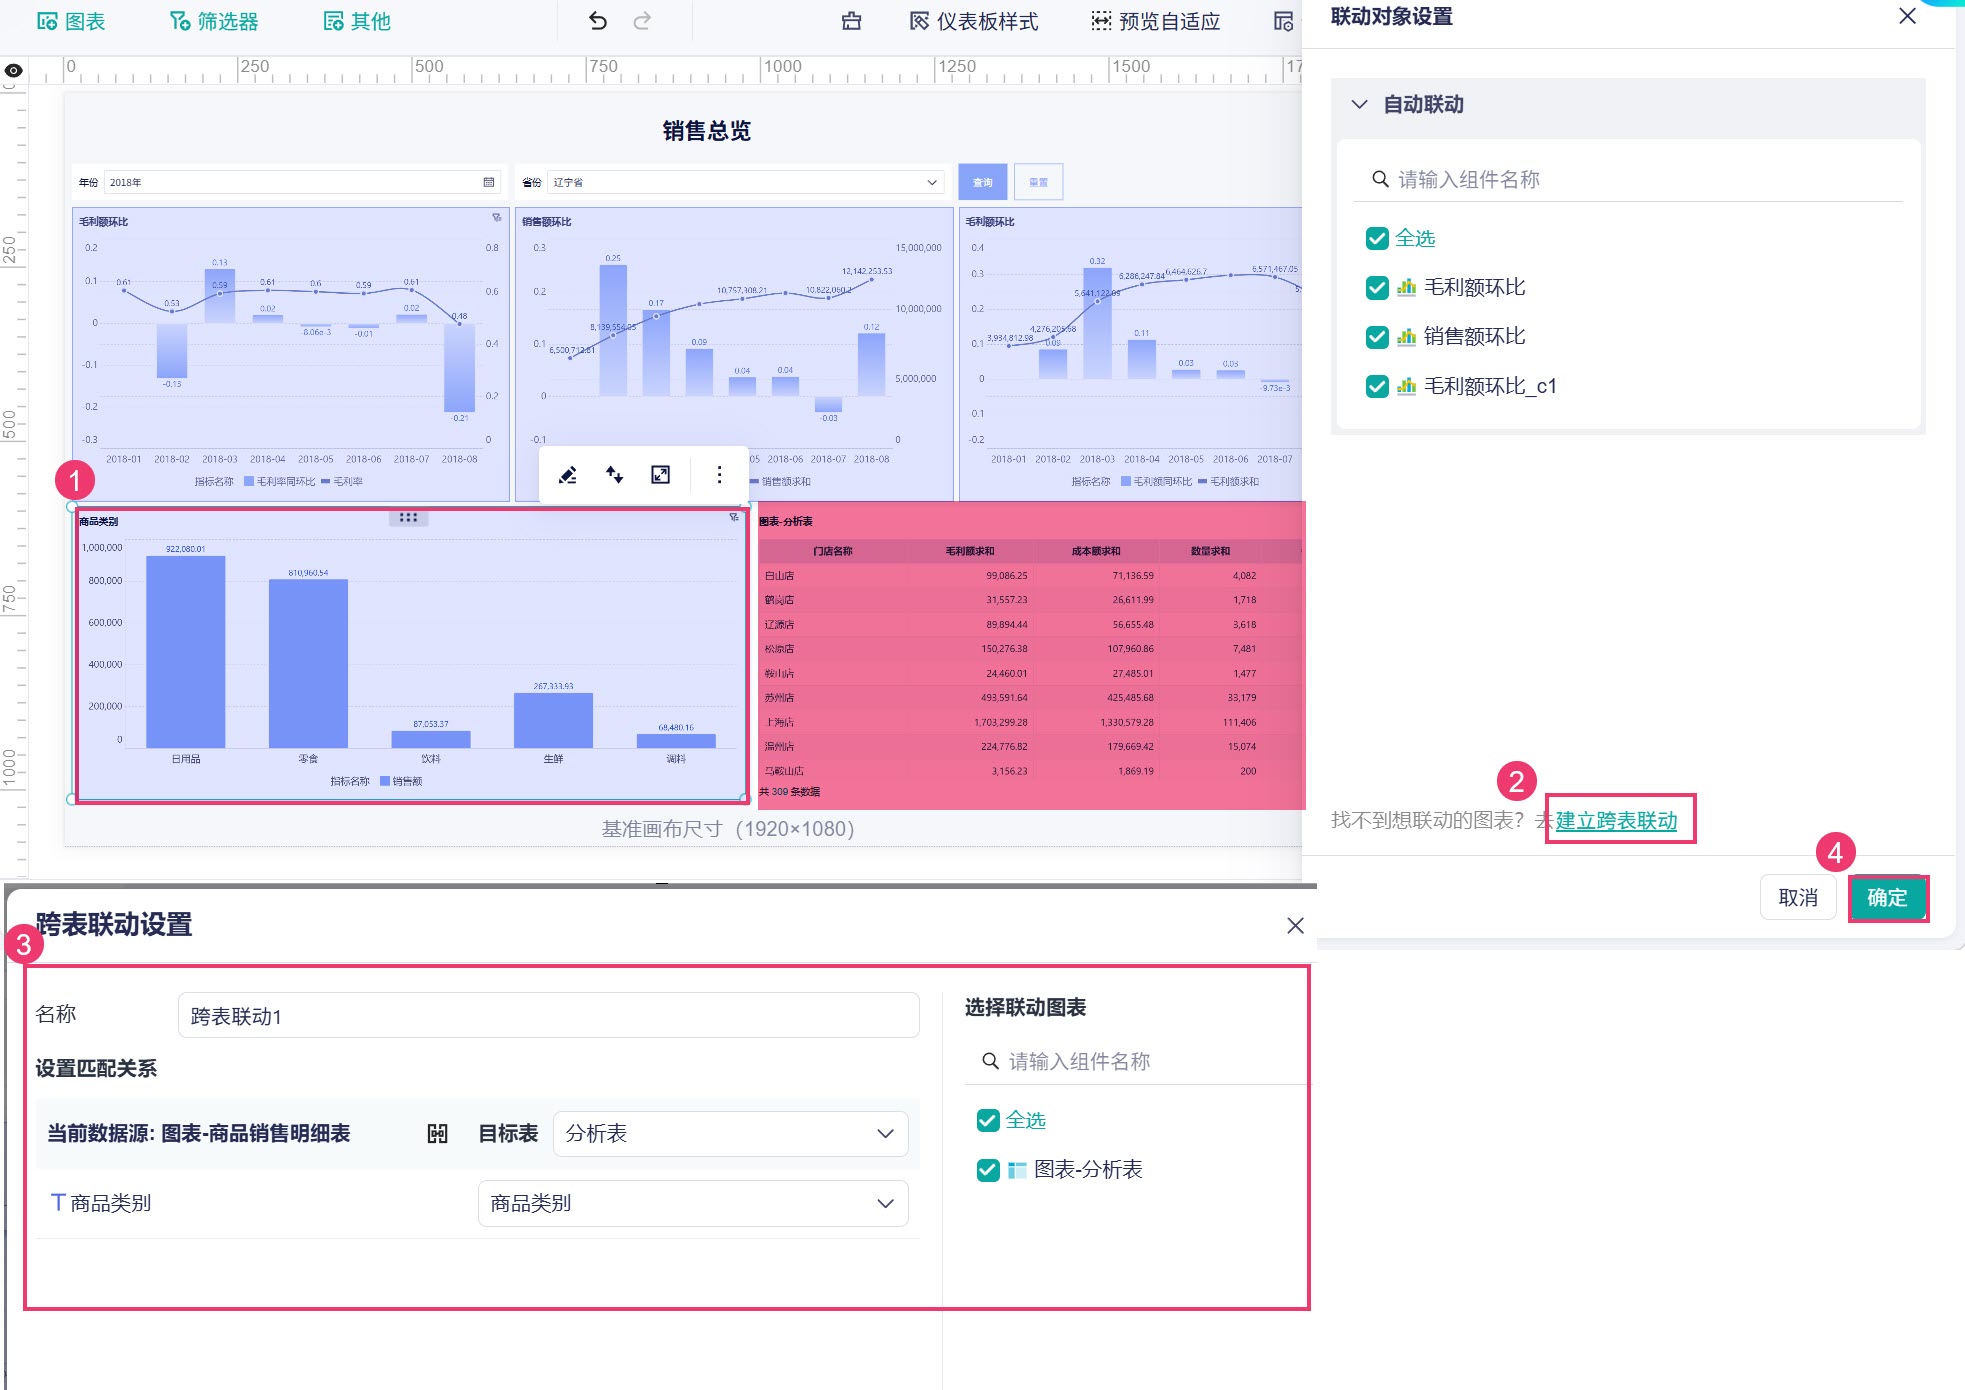Click the toolbox icon in top toolbar
Image resolution: width=1965 pixels, height=1390 pixels.
pos(851,21)
